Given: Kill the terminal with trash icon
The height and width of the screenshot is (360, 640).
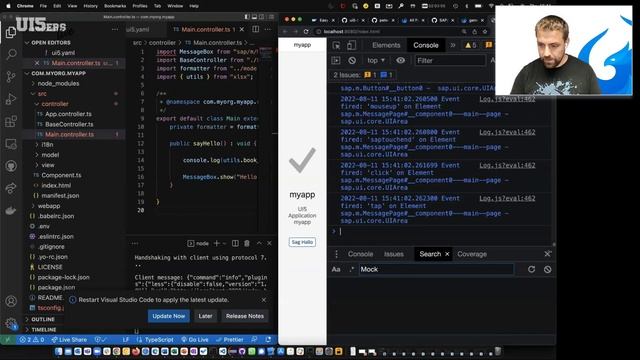Looking at the screenshot, I should (x=247, y=243).
